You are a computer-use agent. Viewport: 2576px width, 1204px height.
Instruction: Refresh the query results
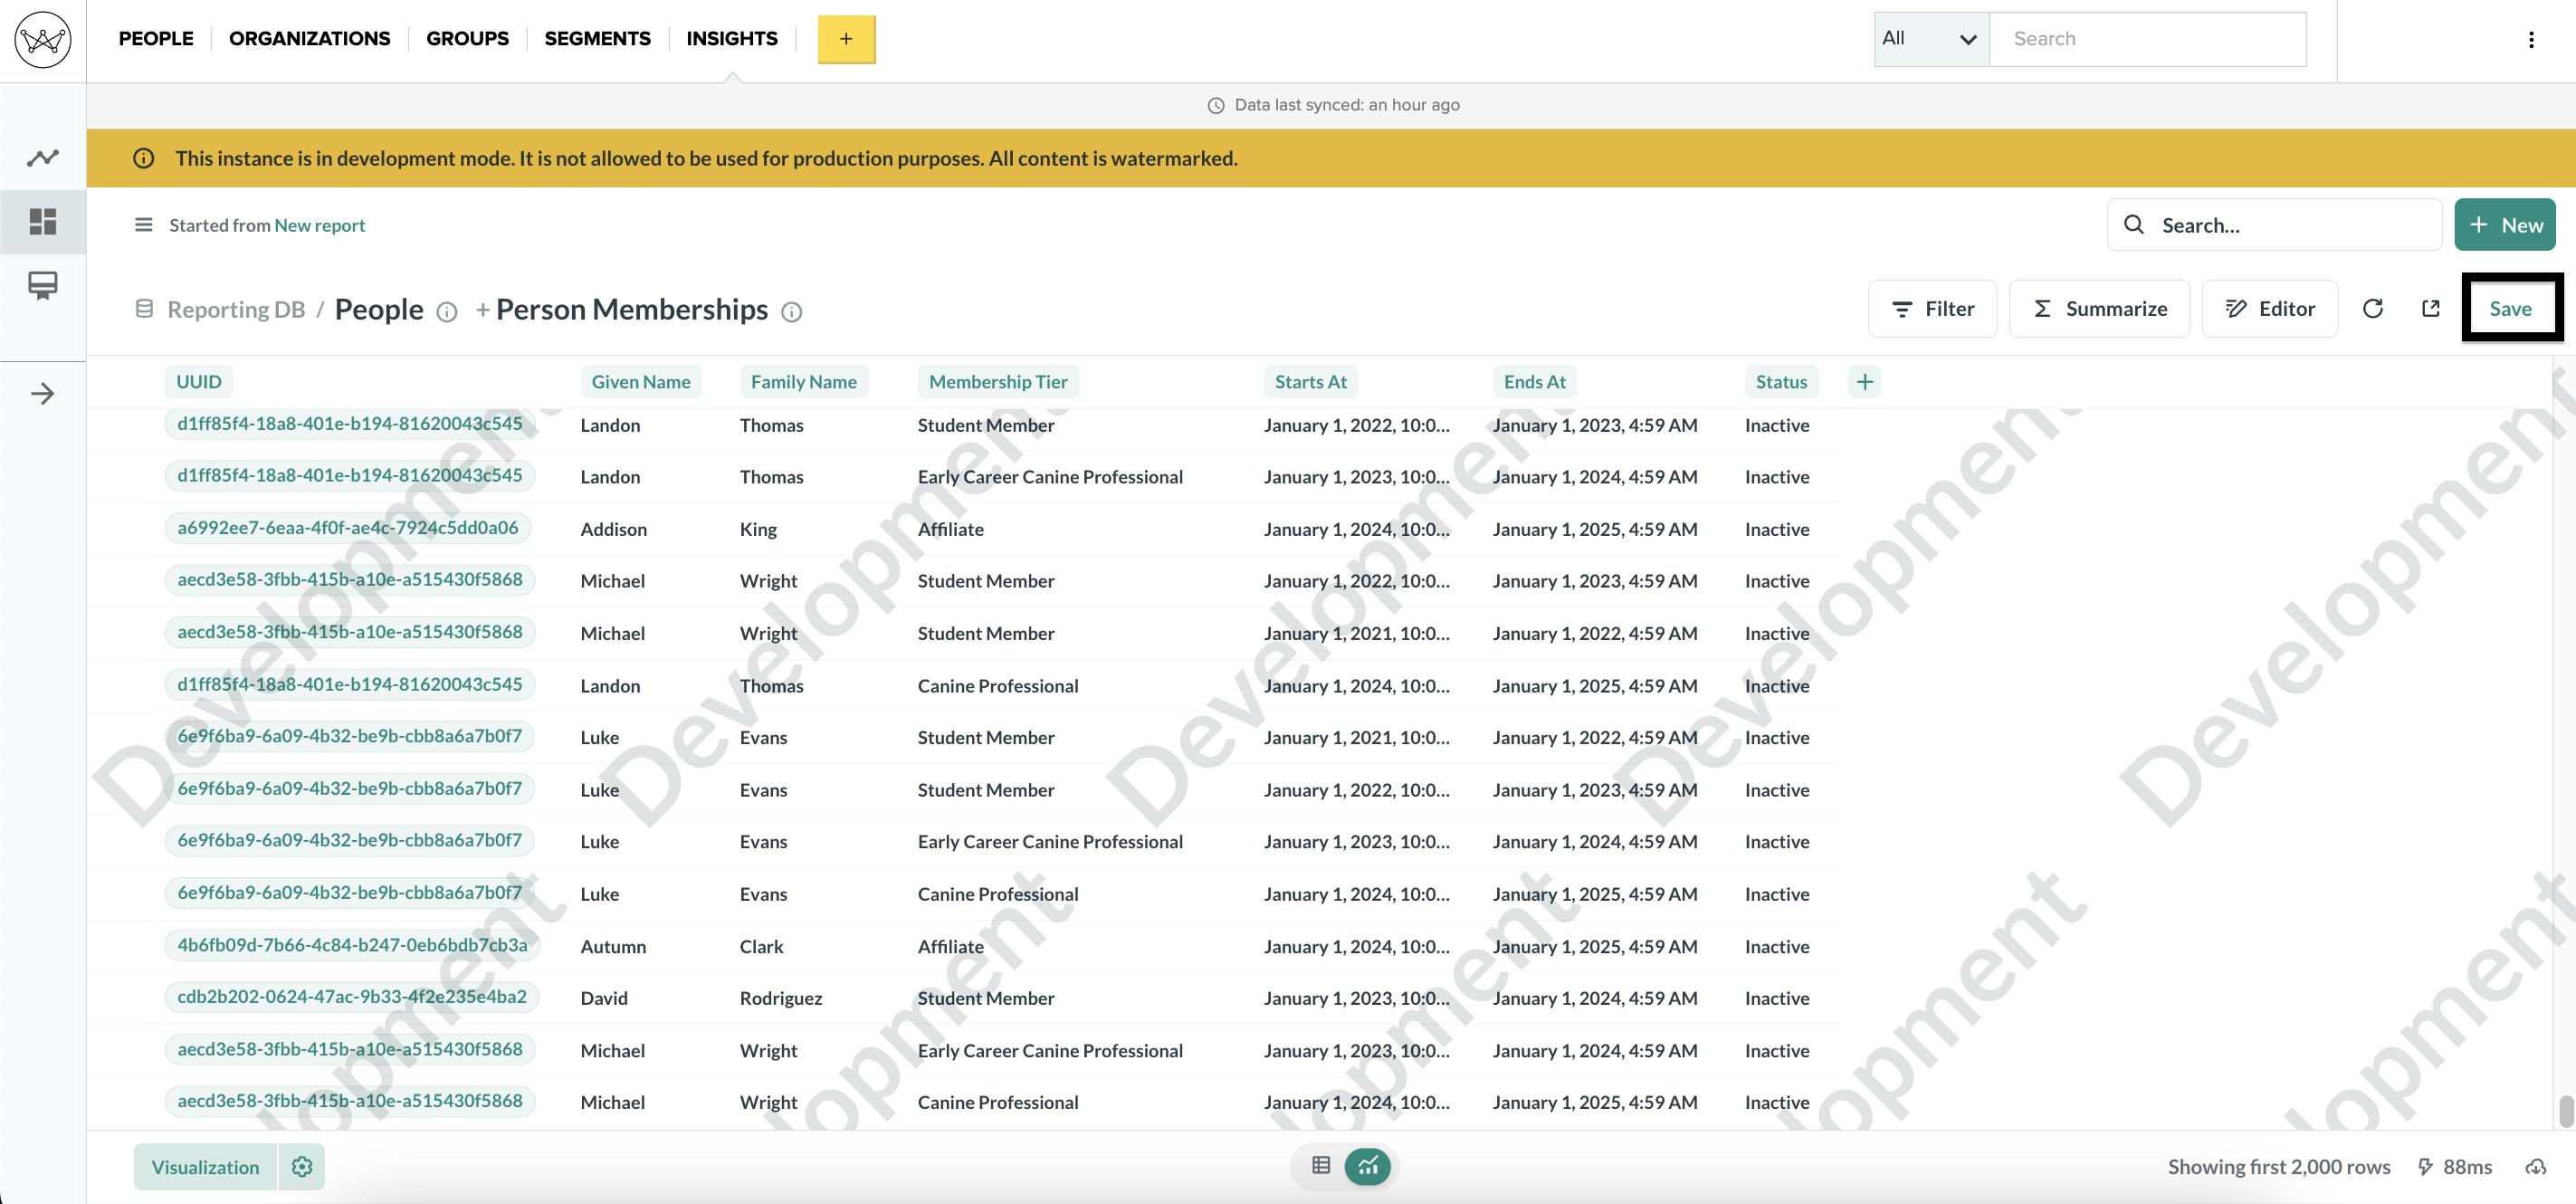point(2373,309)
